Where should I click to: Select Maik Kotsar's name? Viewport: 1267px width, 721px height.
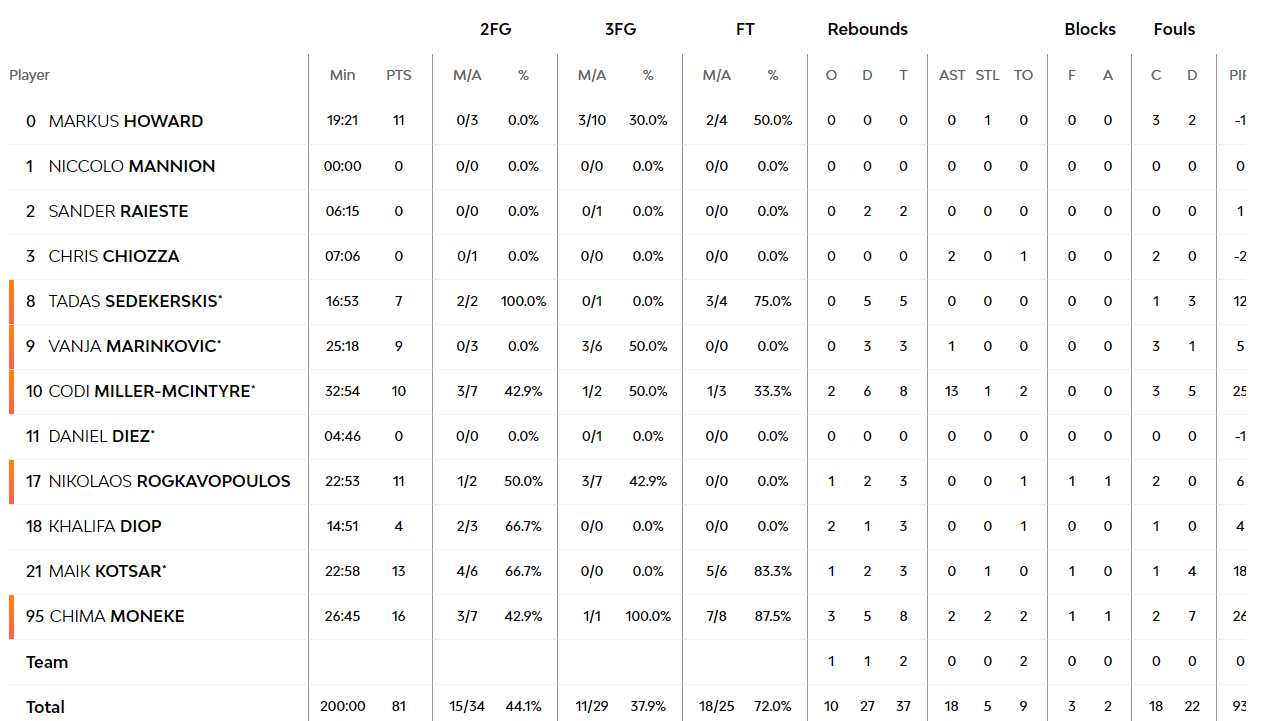pyautogui.click(x=107, y=571)
